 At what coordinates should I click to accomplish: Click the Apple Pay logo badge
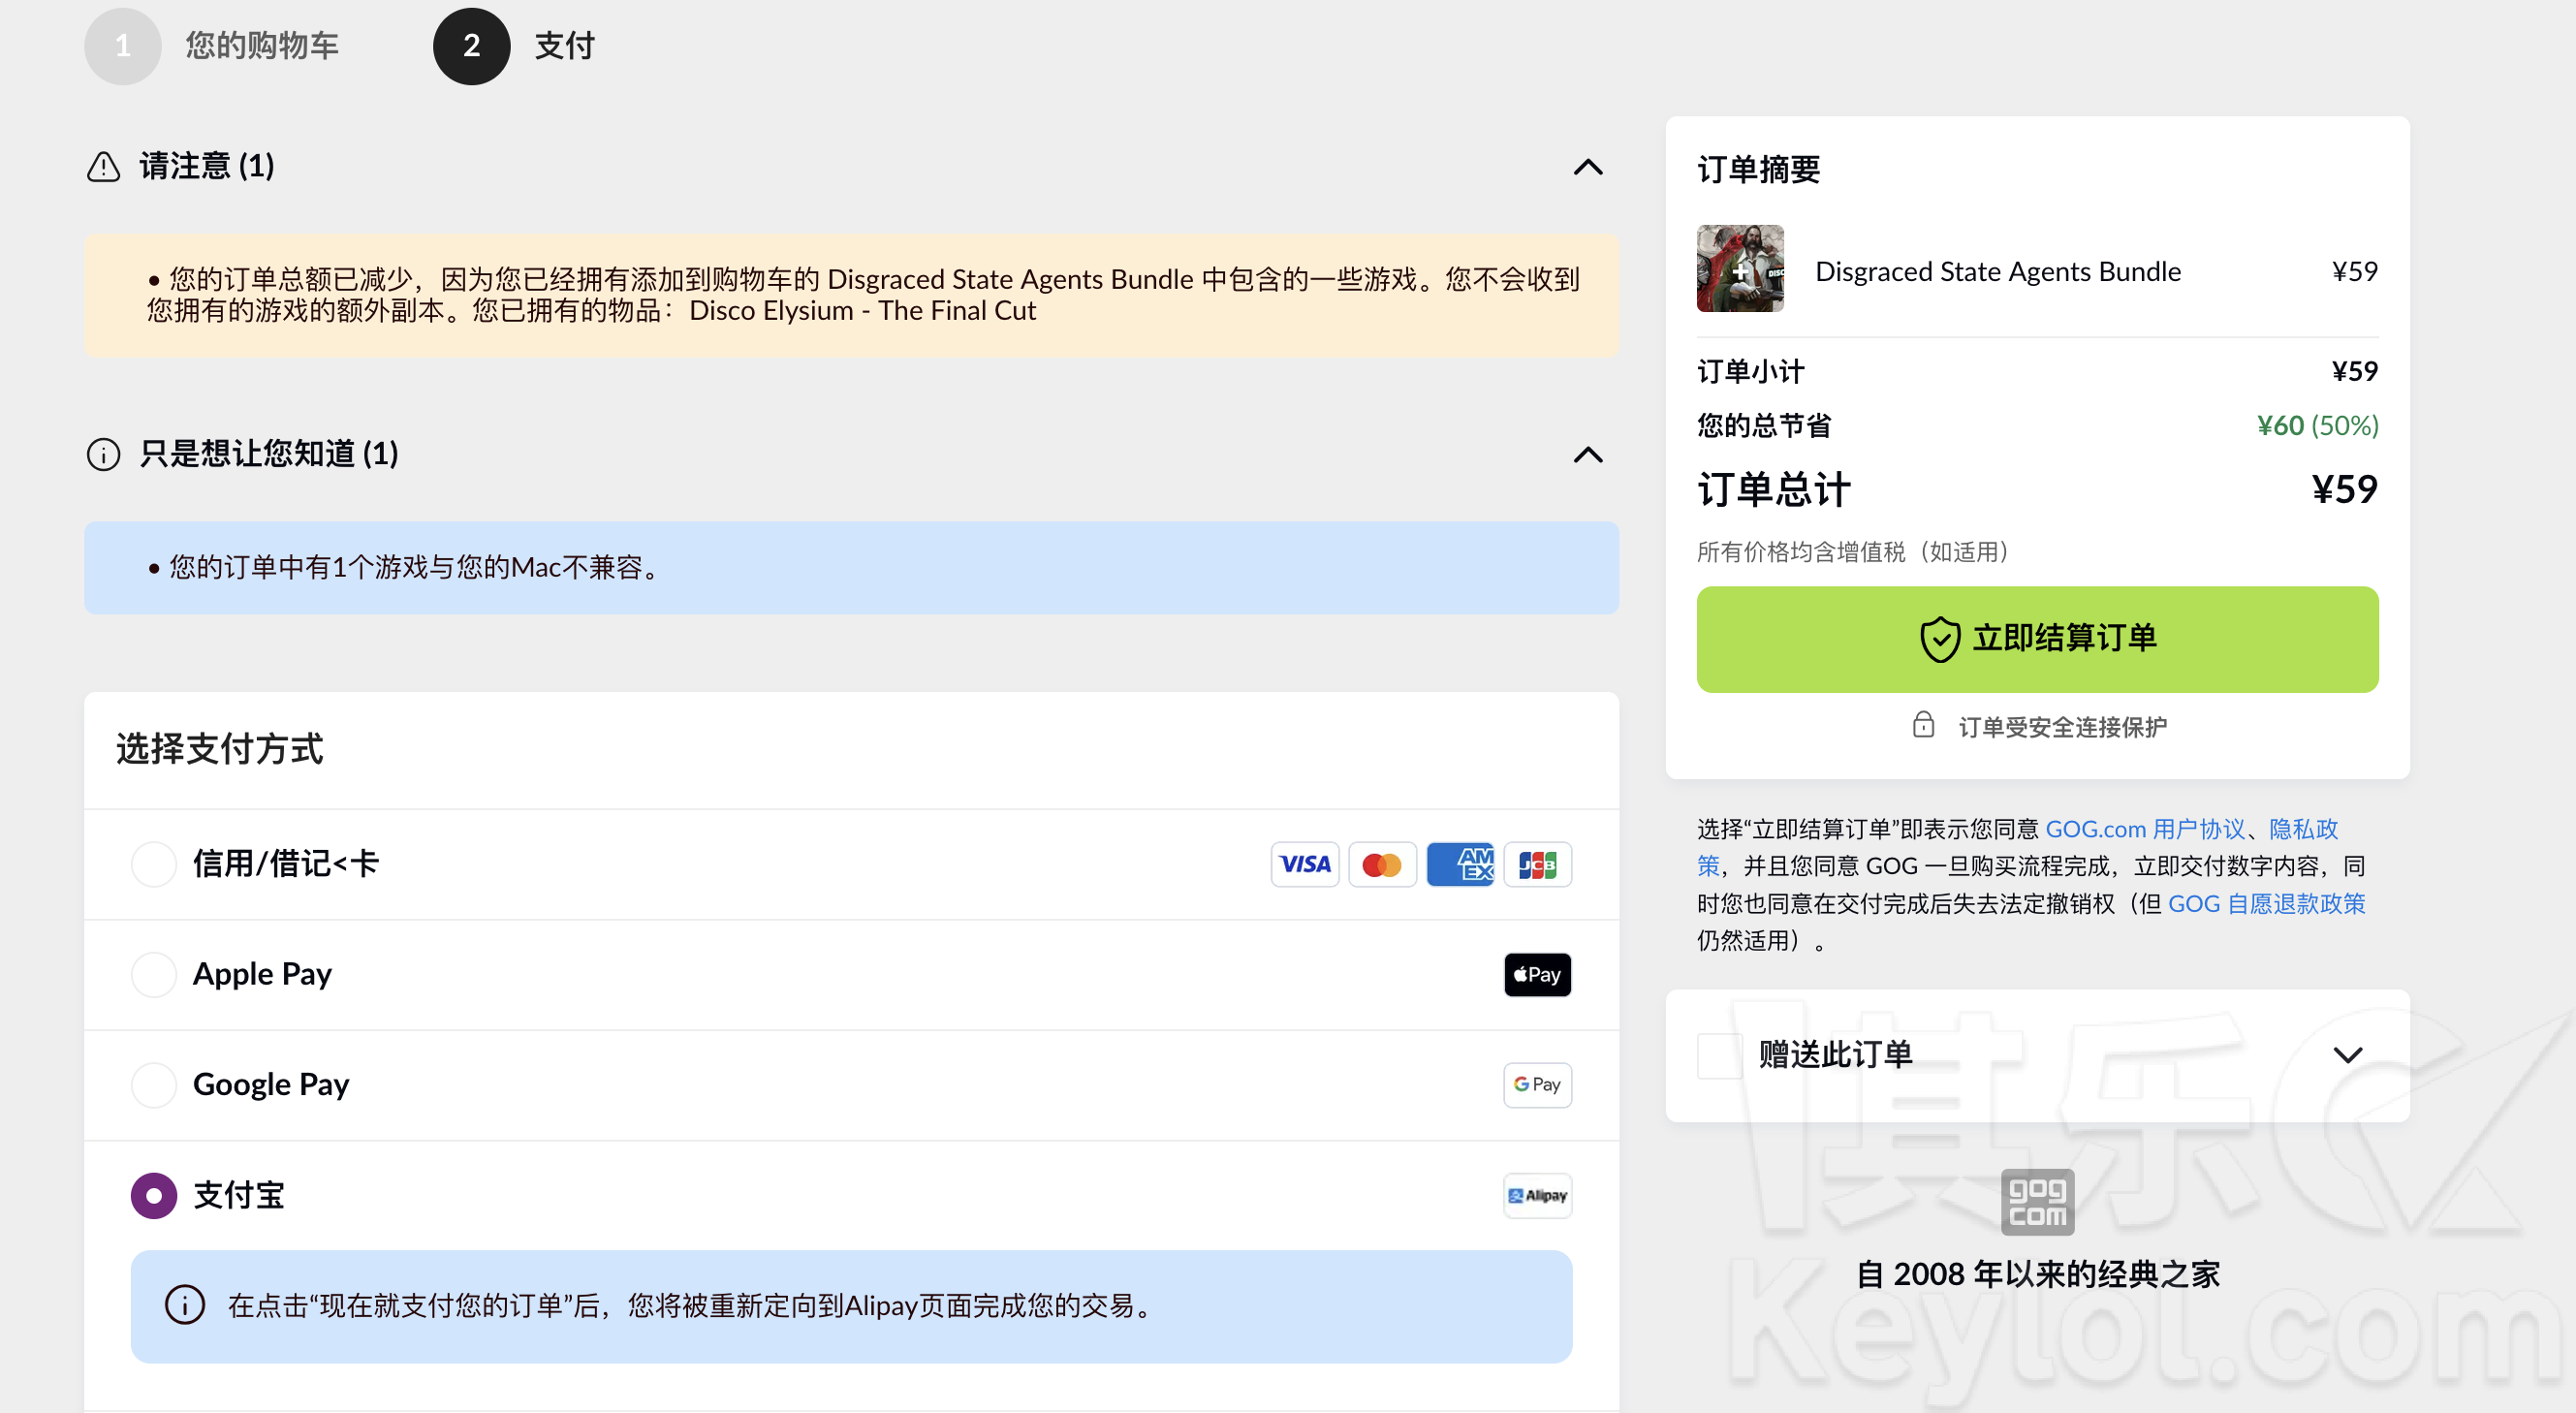pos(1537,974)
